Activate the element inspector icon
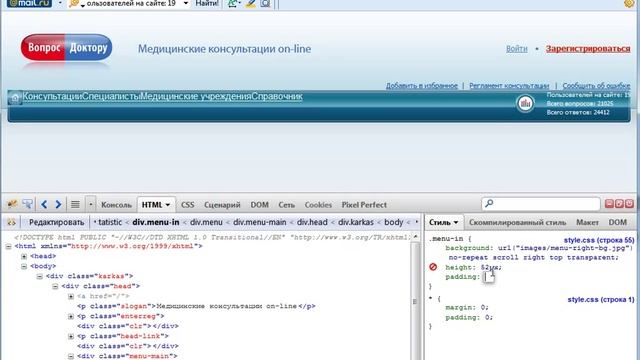This screenshot has width=640, height=360. click(28, 204)
